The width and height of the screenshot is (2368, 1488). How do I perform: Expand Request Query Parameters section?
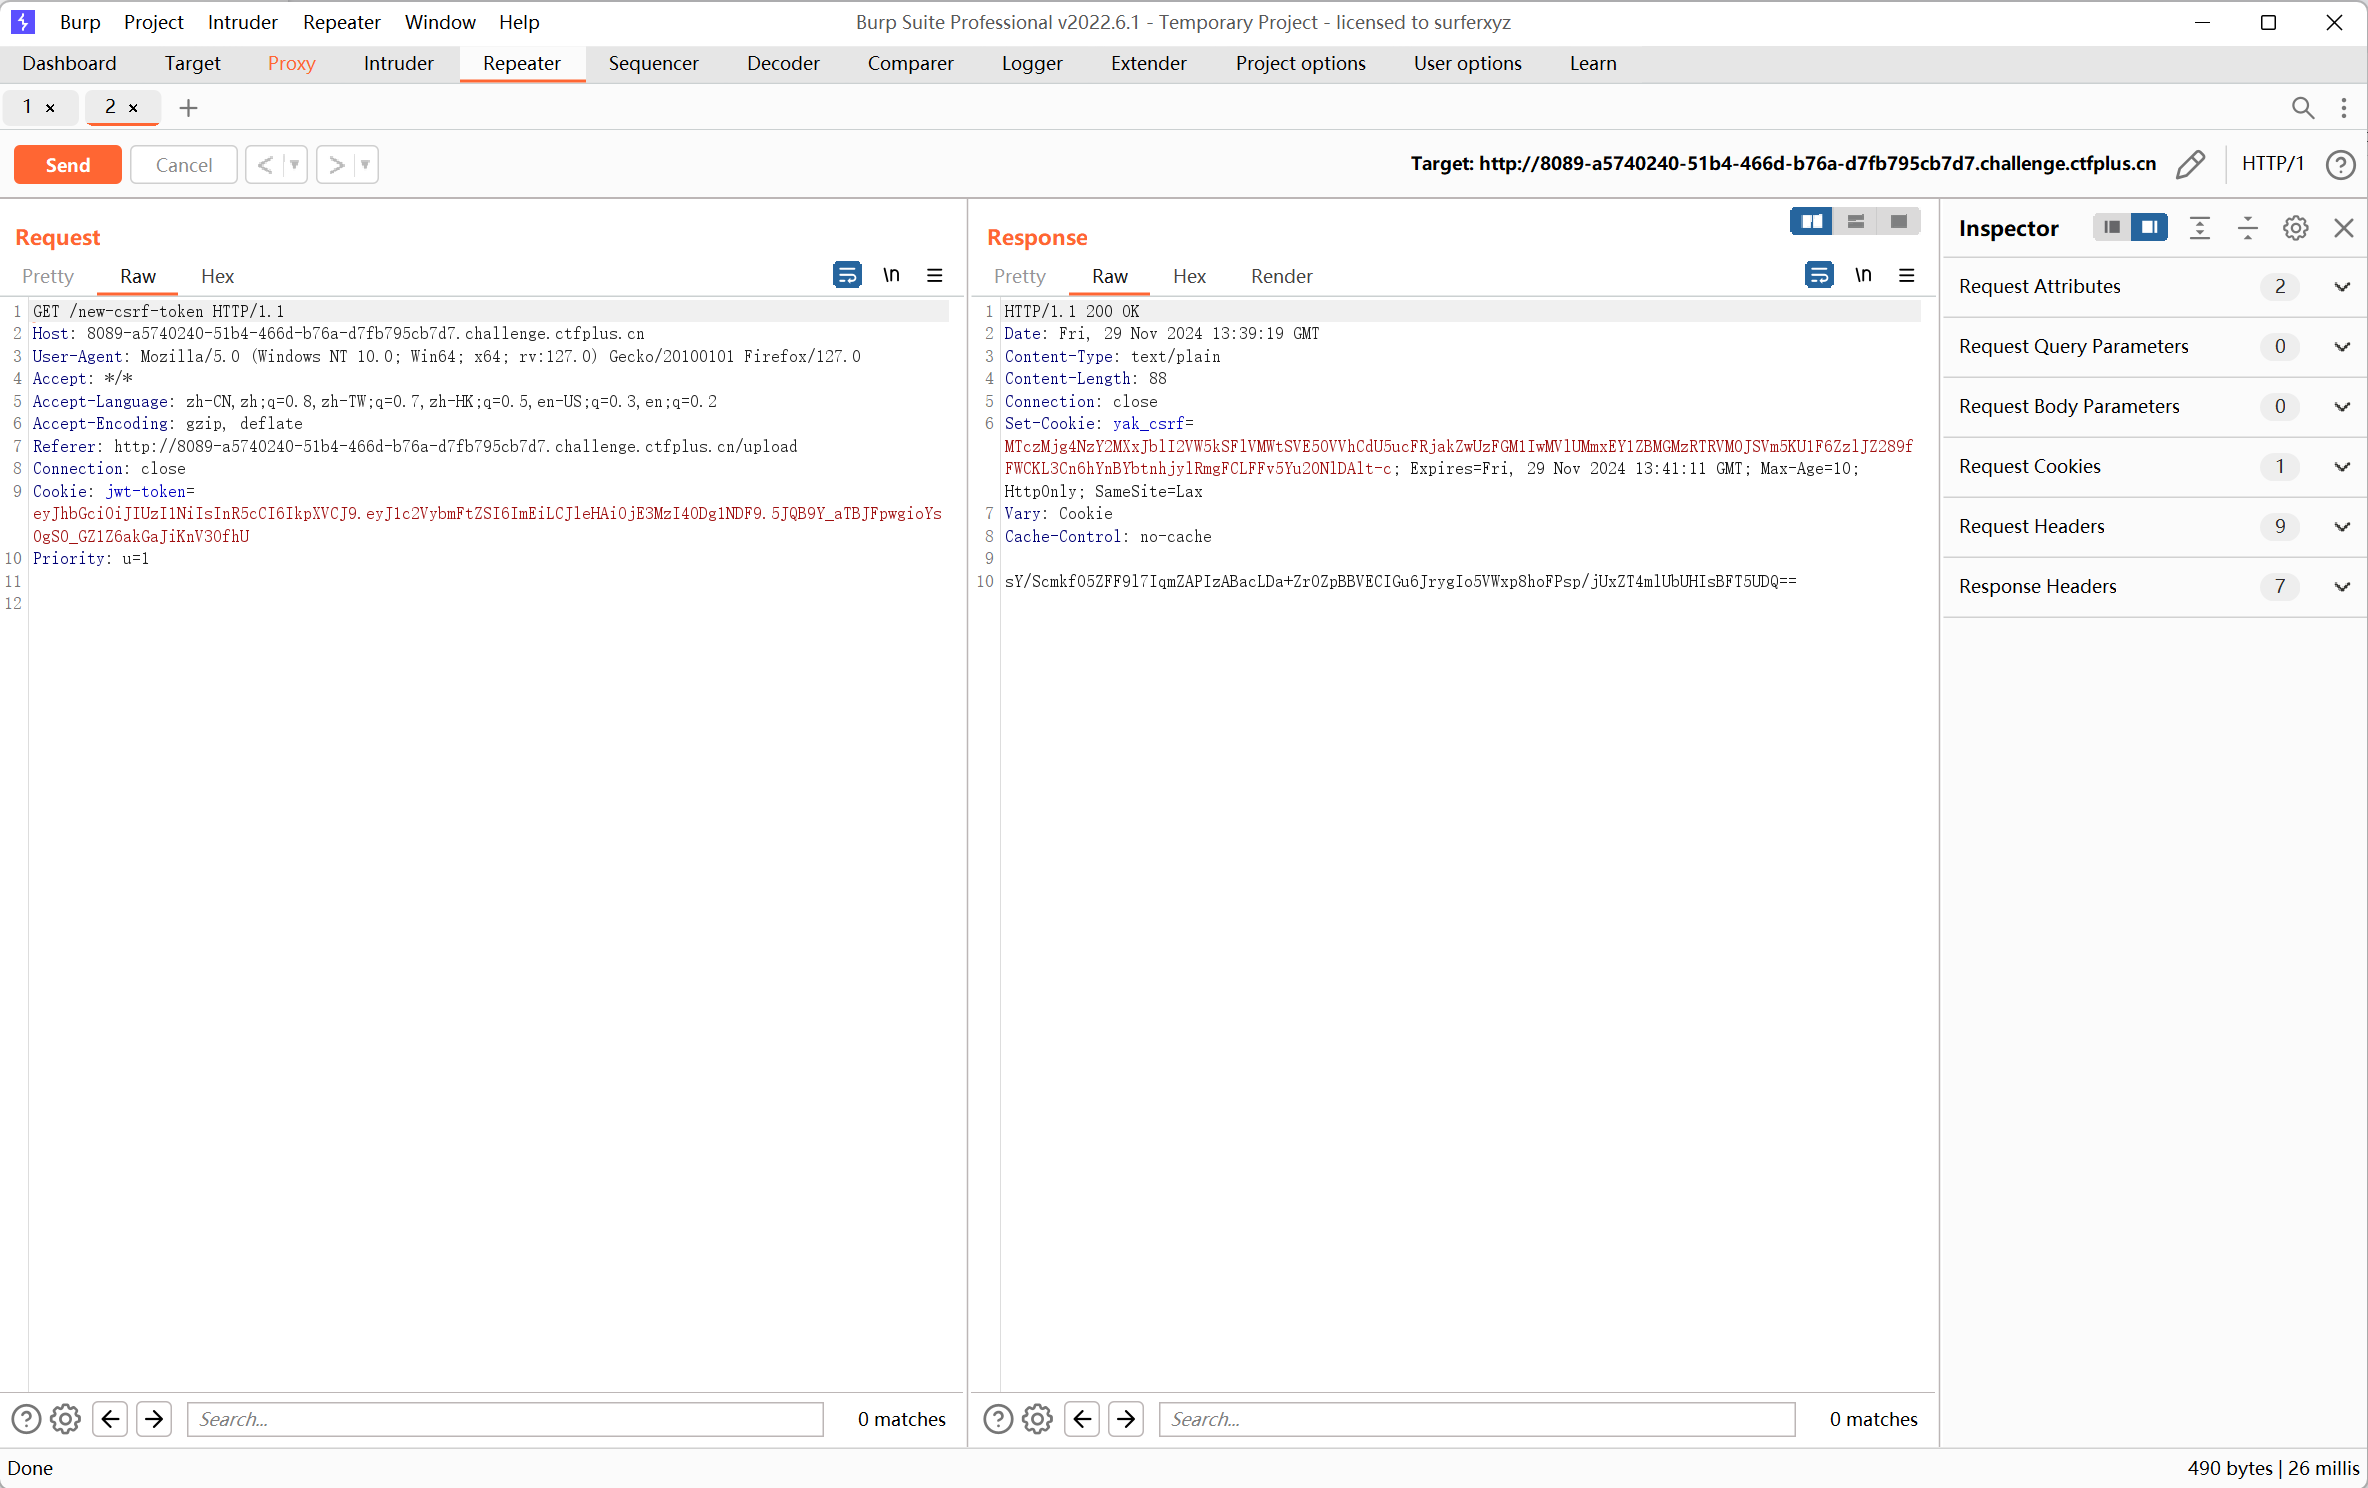coord(2342,347)
